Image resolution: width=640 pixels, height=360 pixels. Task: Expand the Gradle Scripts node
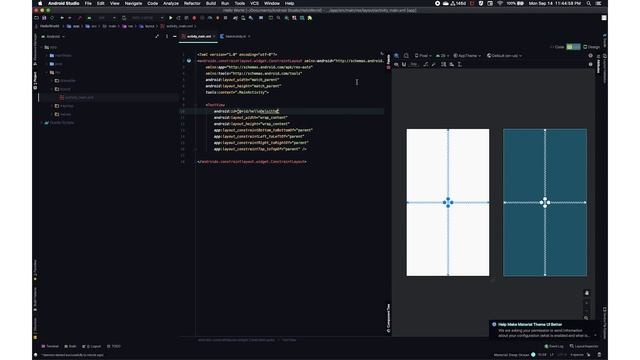[x=42, y=123]
